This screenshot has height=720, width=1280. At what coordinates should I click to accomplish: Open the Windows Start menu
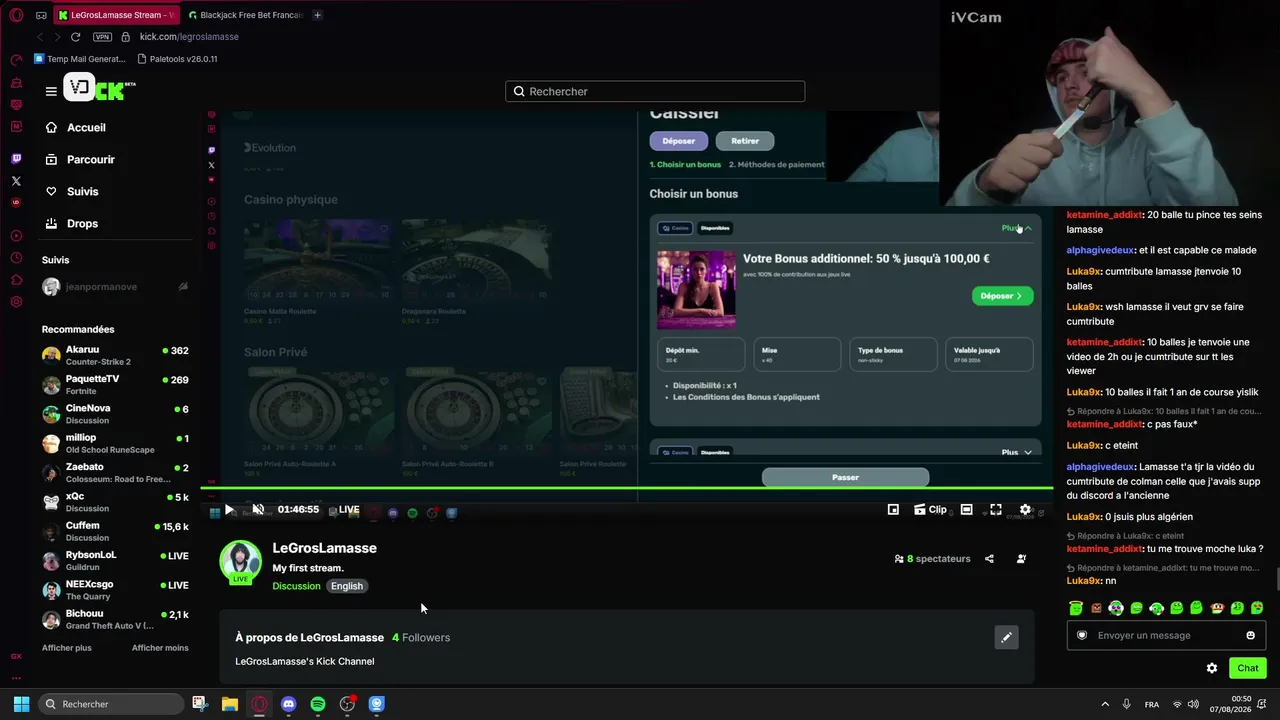pyautogui.click(x=21, y=704)
